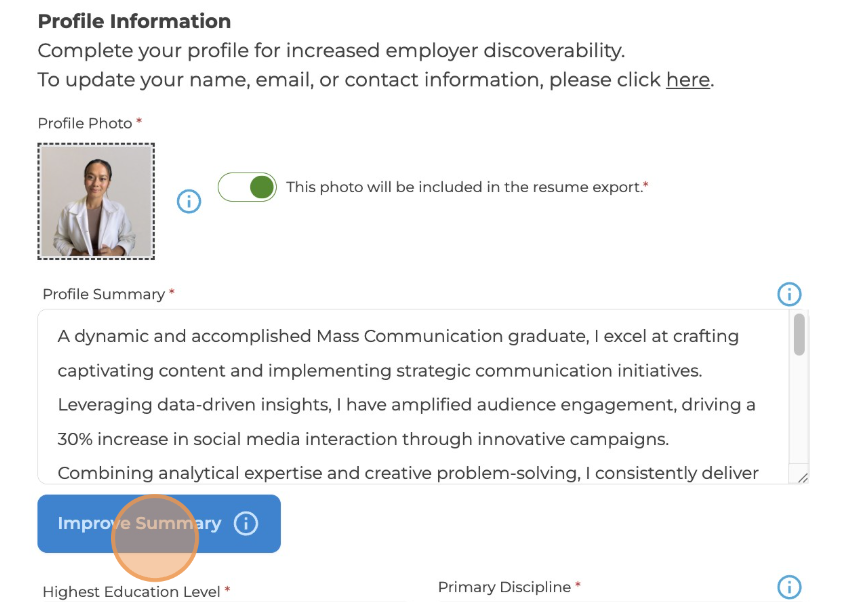The height and width of the screenshot is (602, 858).
Task: Click the "Leveraging data-driven insights" line
Action: [406, 405]
